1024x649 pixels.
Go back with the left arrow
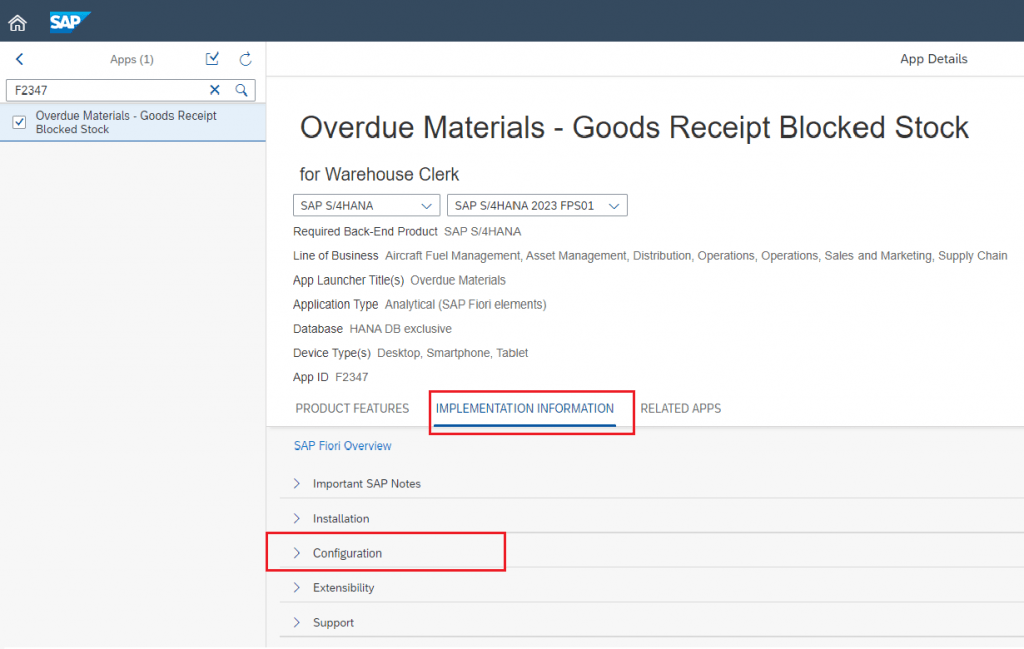pyautogui.click(x=20, y=59)
